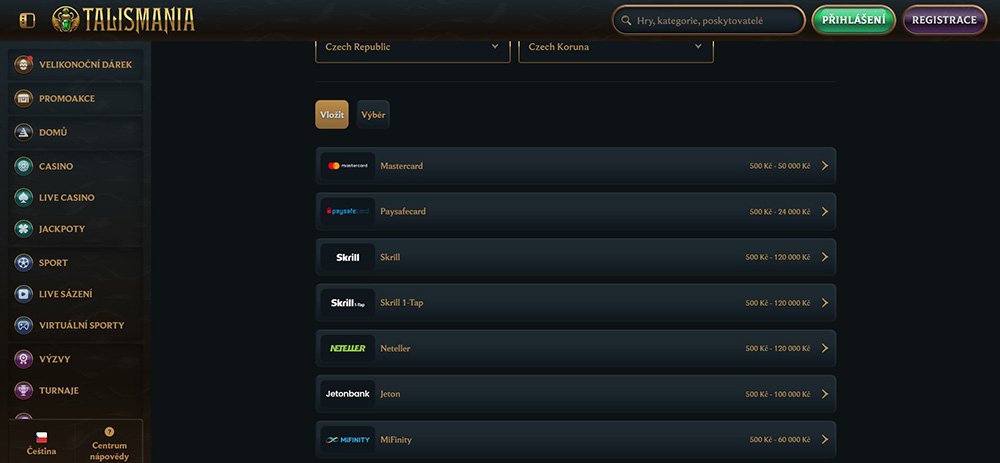This screenshot has width=1000, height=463.
Task: Expand Neteller row chevron arrow
Action: click(825, 348)
